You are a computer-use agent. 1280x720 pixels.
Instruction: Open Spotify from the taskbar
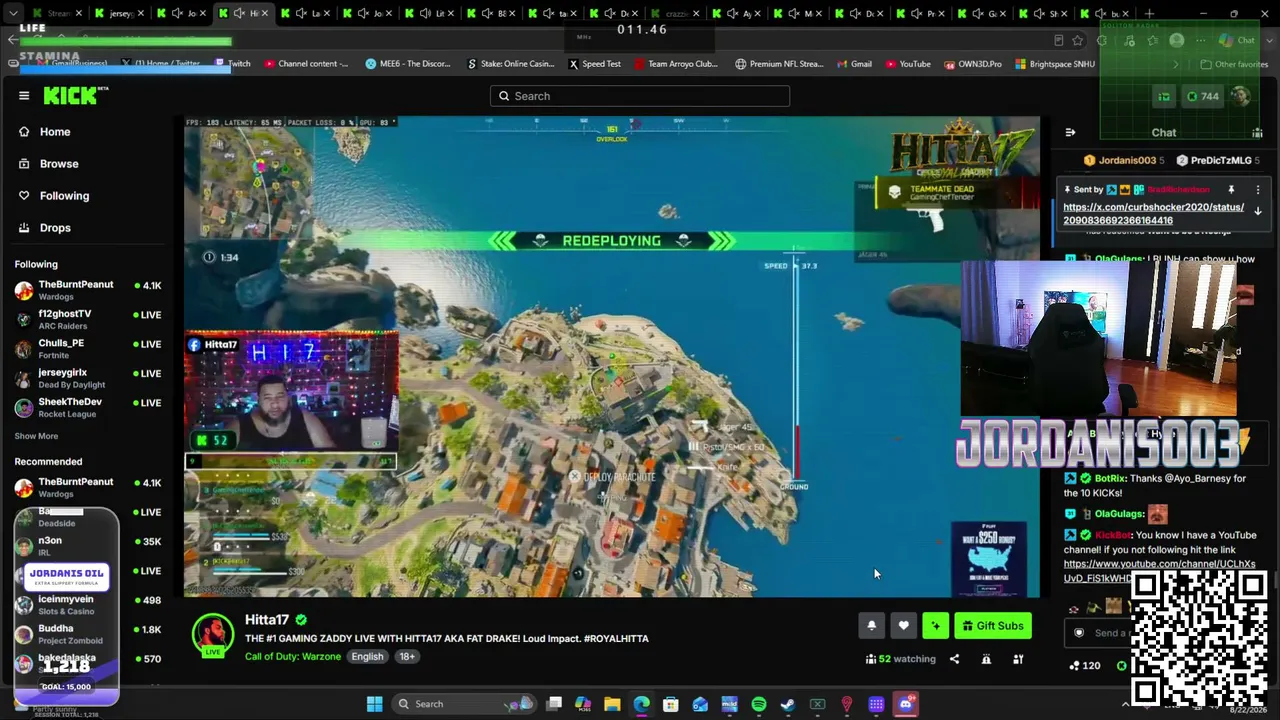pyautogui.click(x=759, y=704)
